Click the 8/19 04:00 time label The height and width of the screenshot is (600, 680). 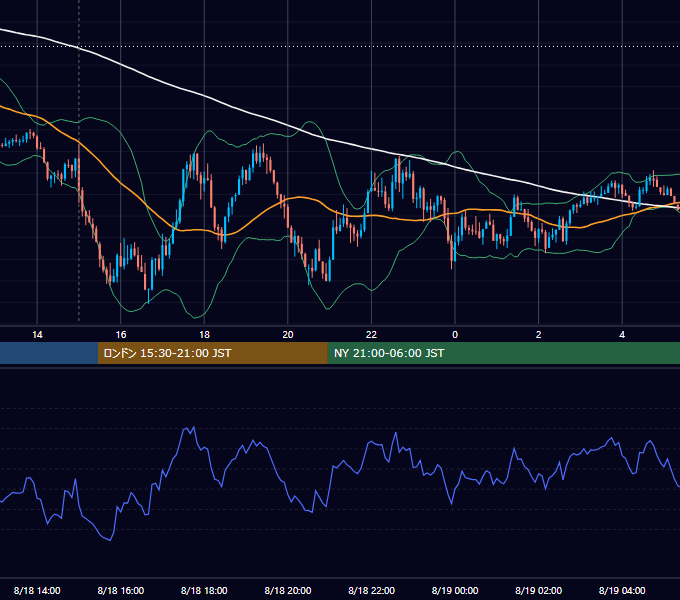pos(622,590)
